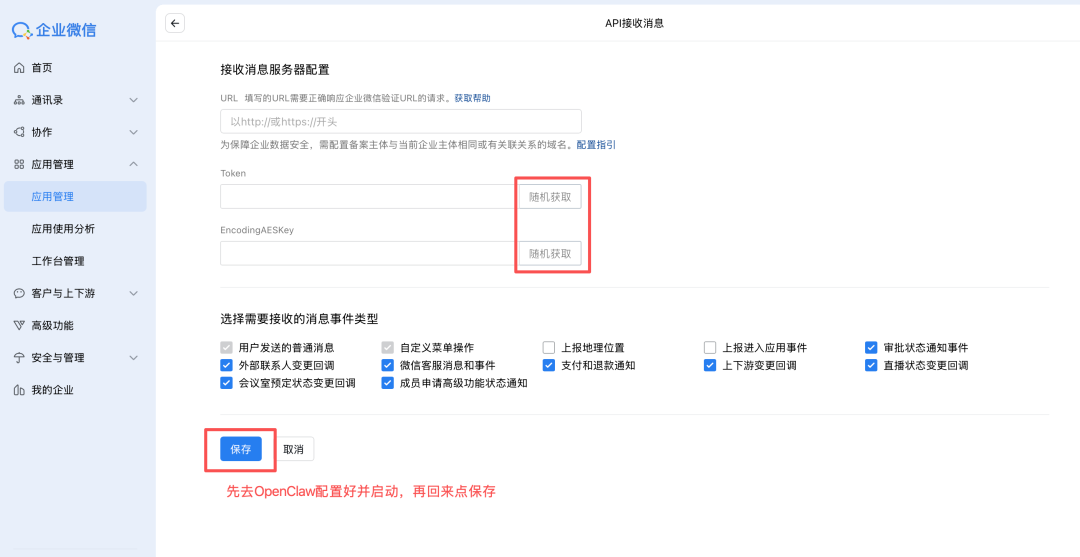Click the 客户与上下游 chat icon
Viewport: 1080px width, 557px height.
coord(19,293)
